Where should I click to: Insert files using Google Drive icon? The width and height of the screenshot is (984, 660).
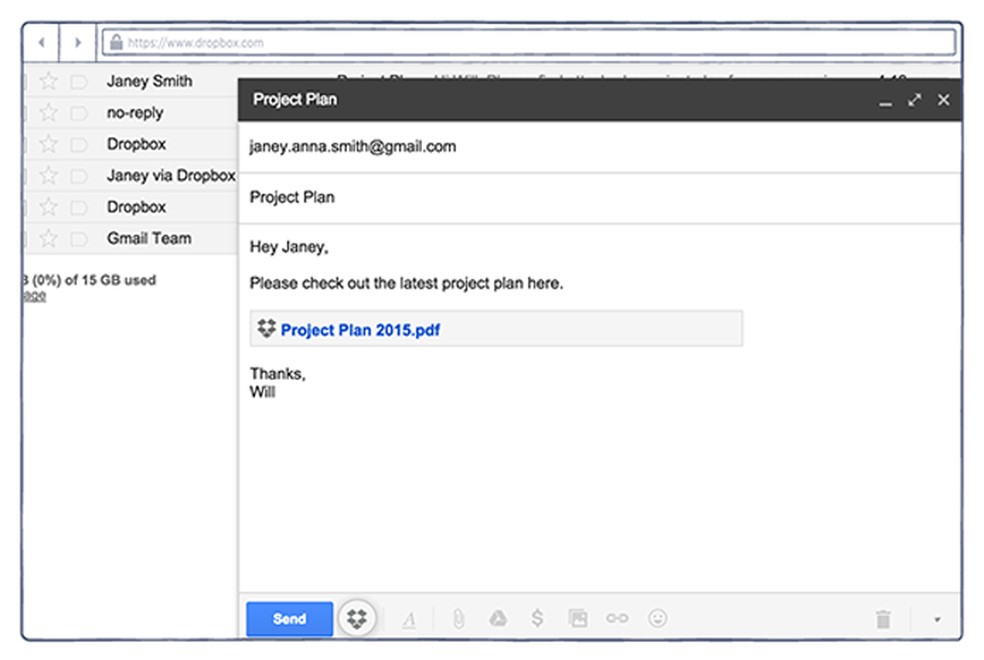click(499, 619)
